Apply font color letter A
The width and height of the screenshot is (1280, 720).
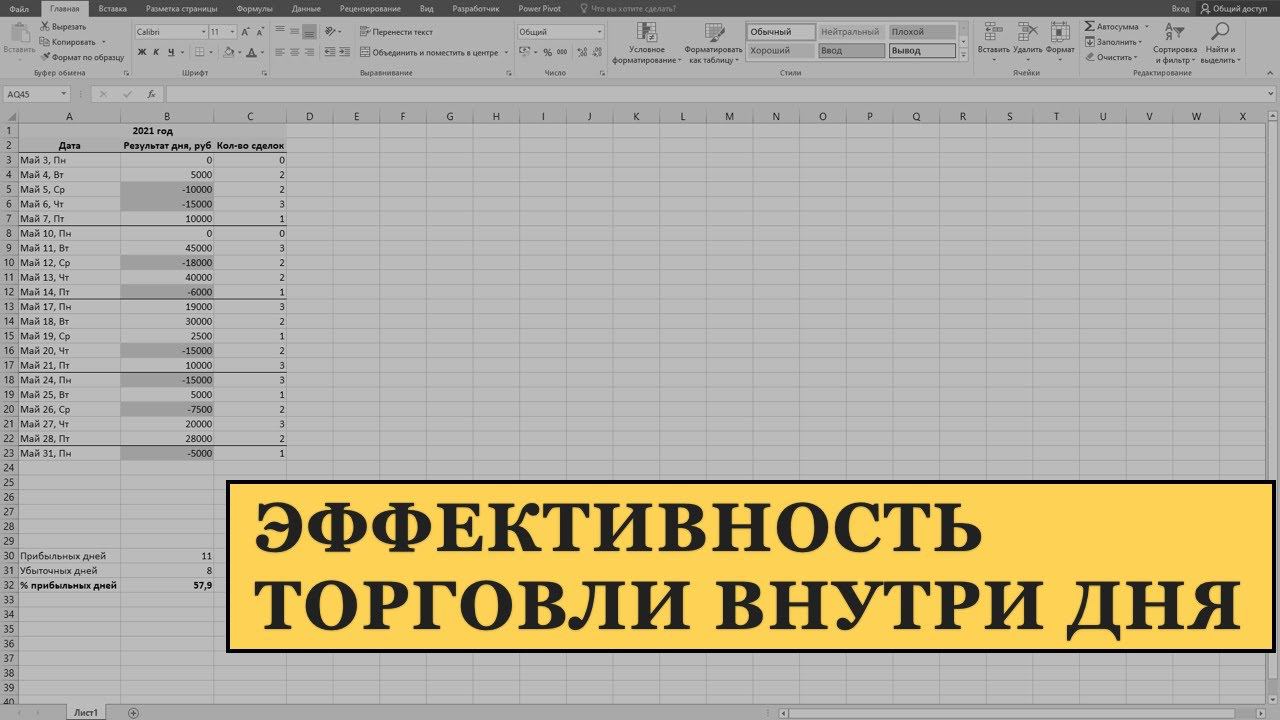[x=249, y=51]
